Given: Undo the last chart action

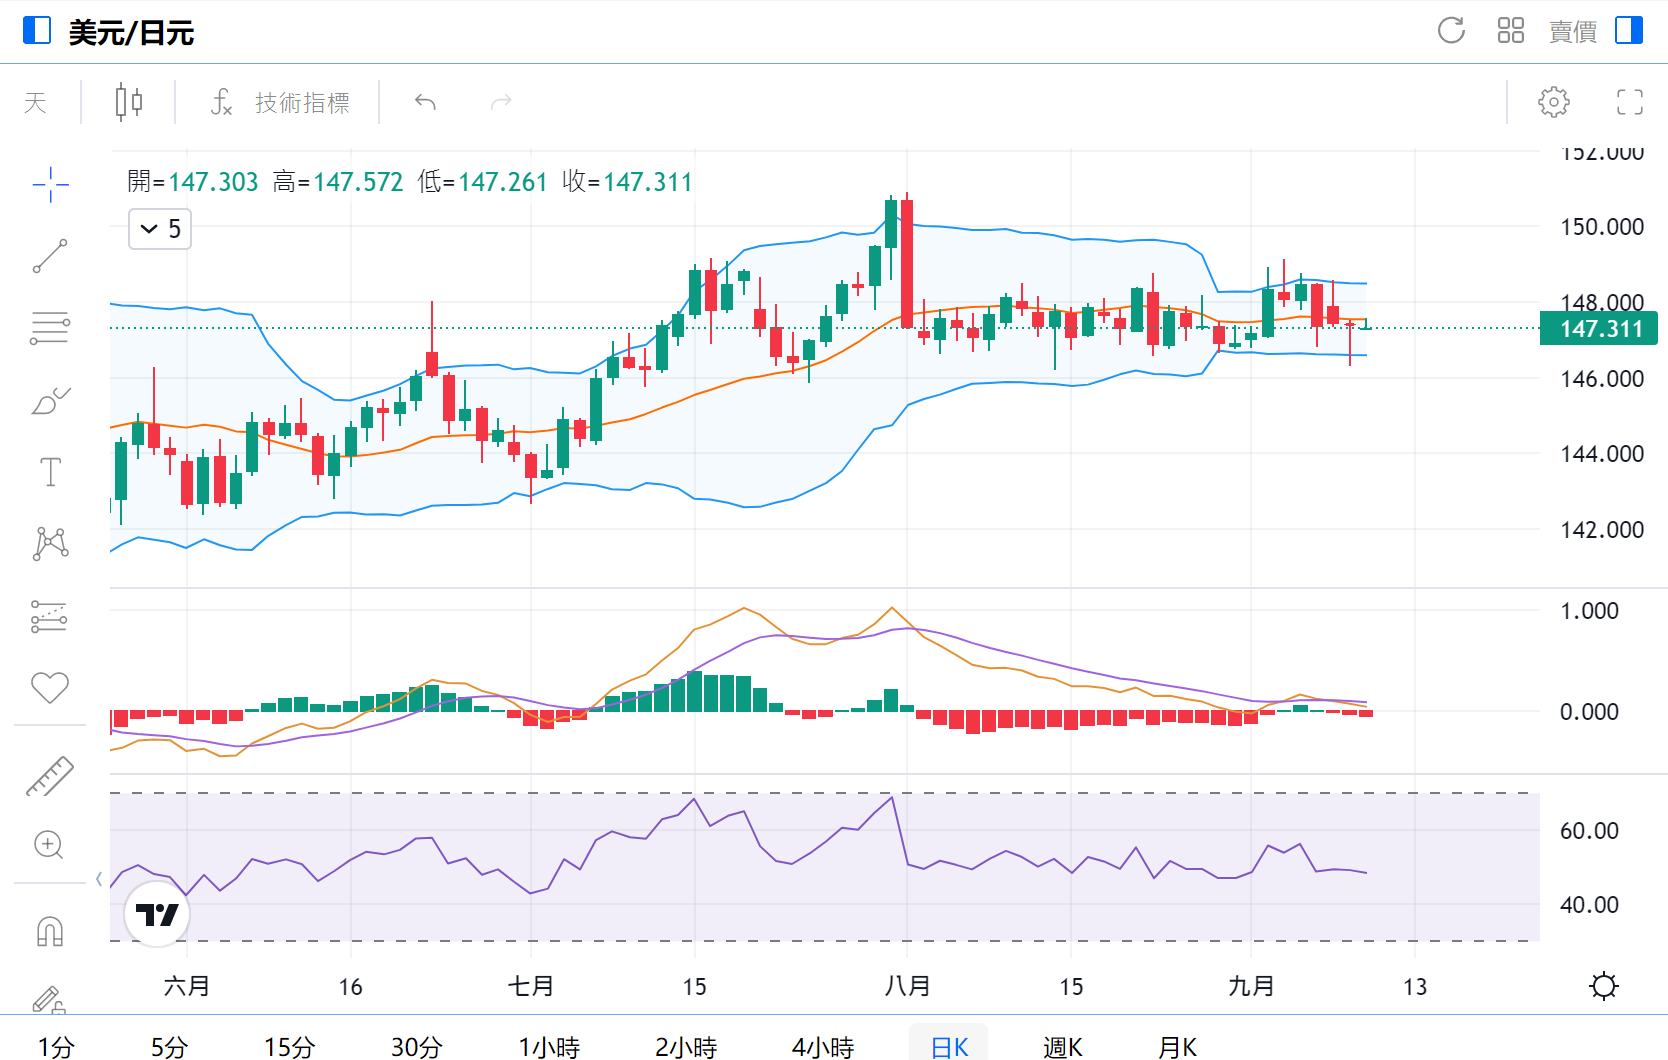Looking at the screenshot, I should [425, 102].
